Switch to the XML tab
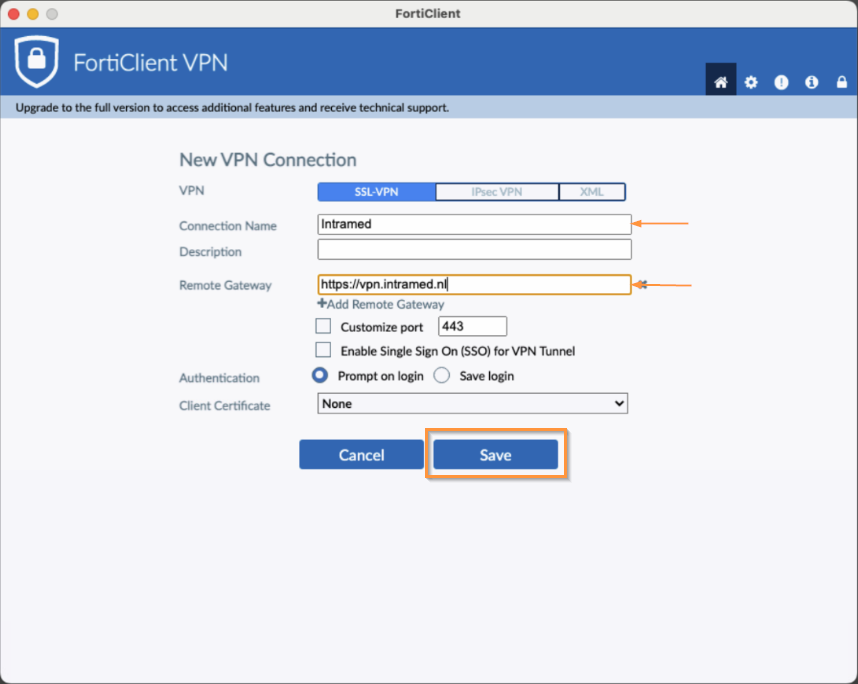The image size is (858, 684). pyautogui.click(x=591, y=192)
